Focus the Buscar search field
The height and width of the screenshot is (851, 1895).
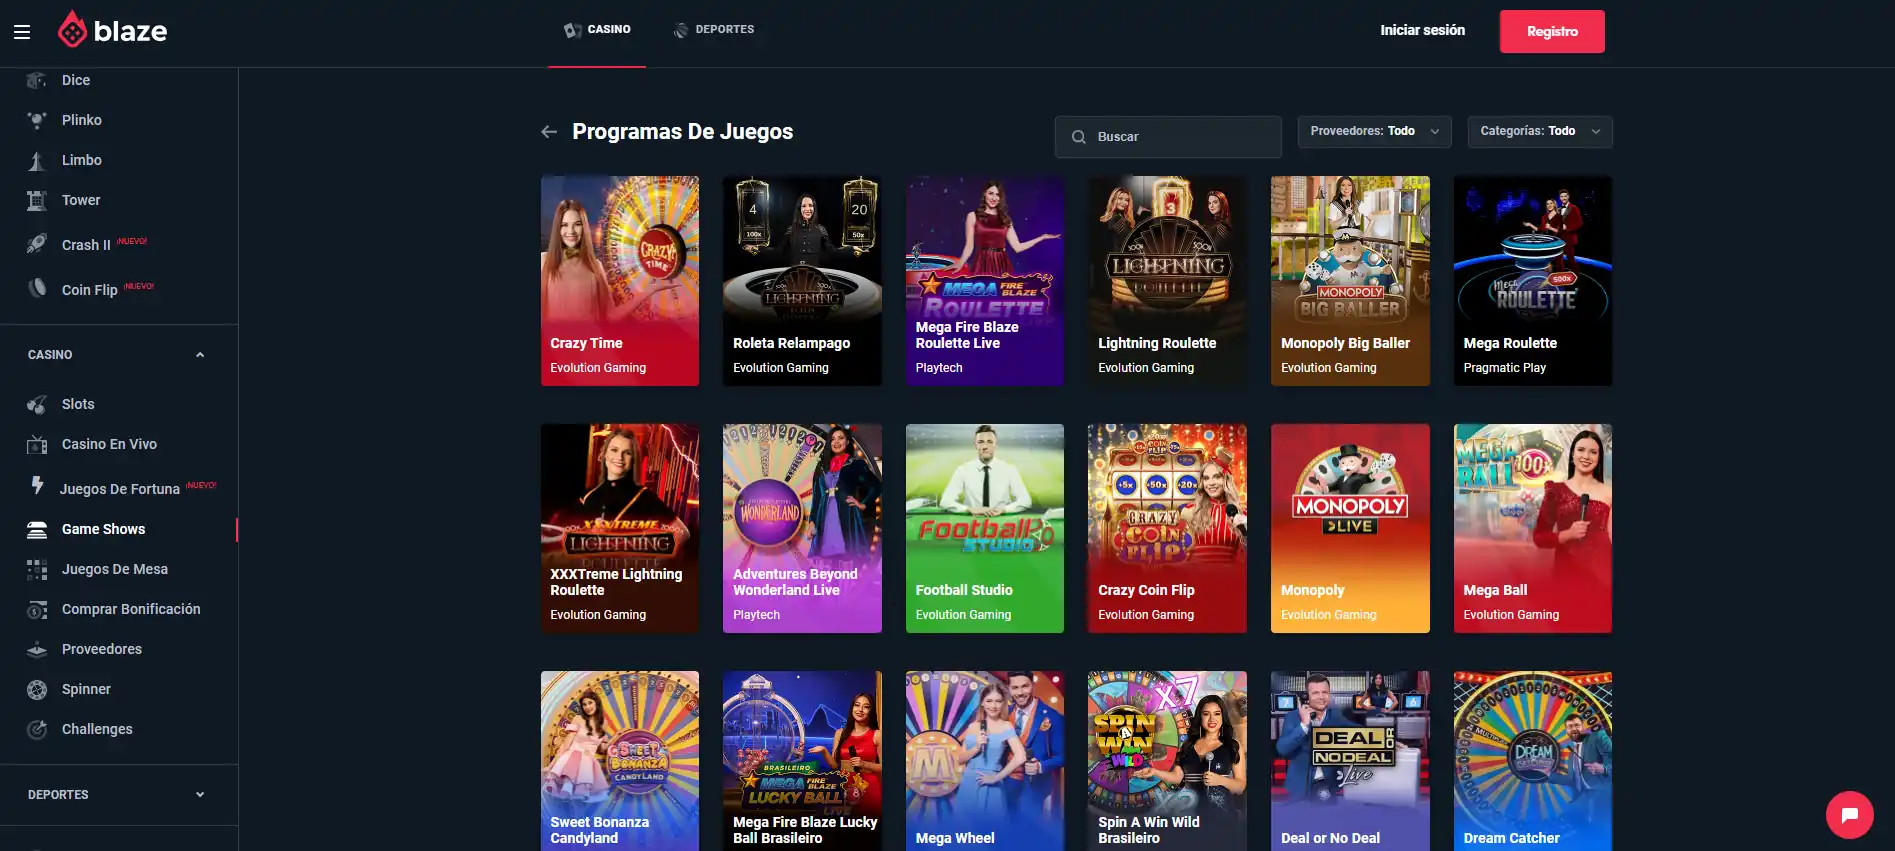[x=1168, y=137]
